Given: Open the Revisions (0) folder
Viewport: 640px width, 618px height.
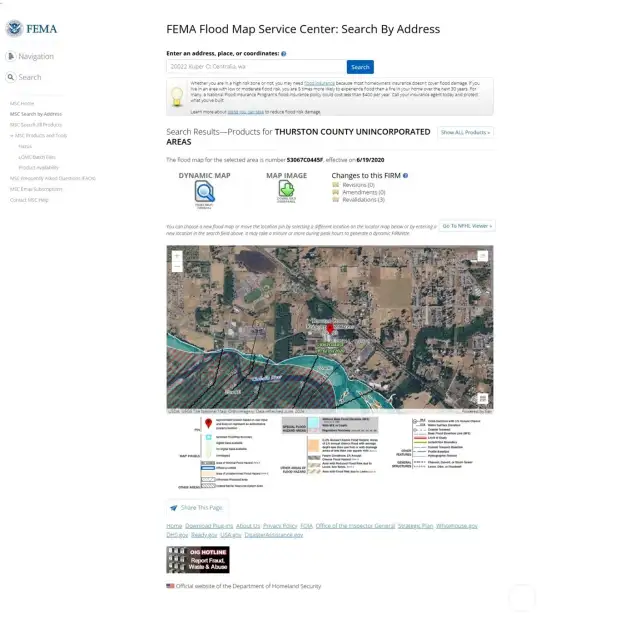Looking at the screenshot, I should [336, 185].
